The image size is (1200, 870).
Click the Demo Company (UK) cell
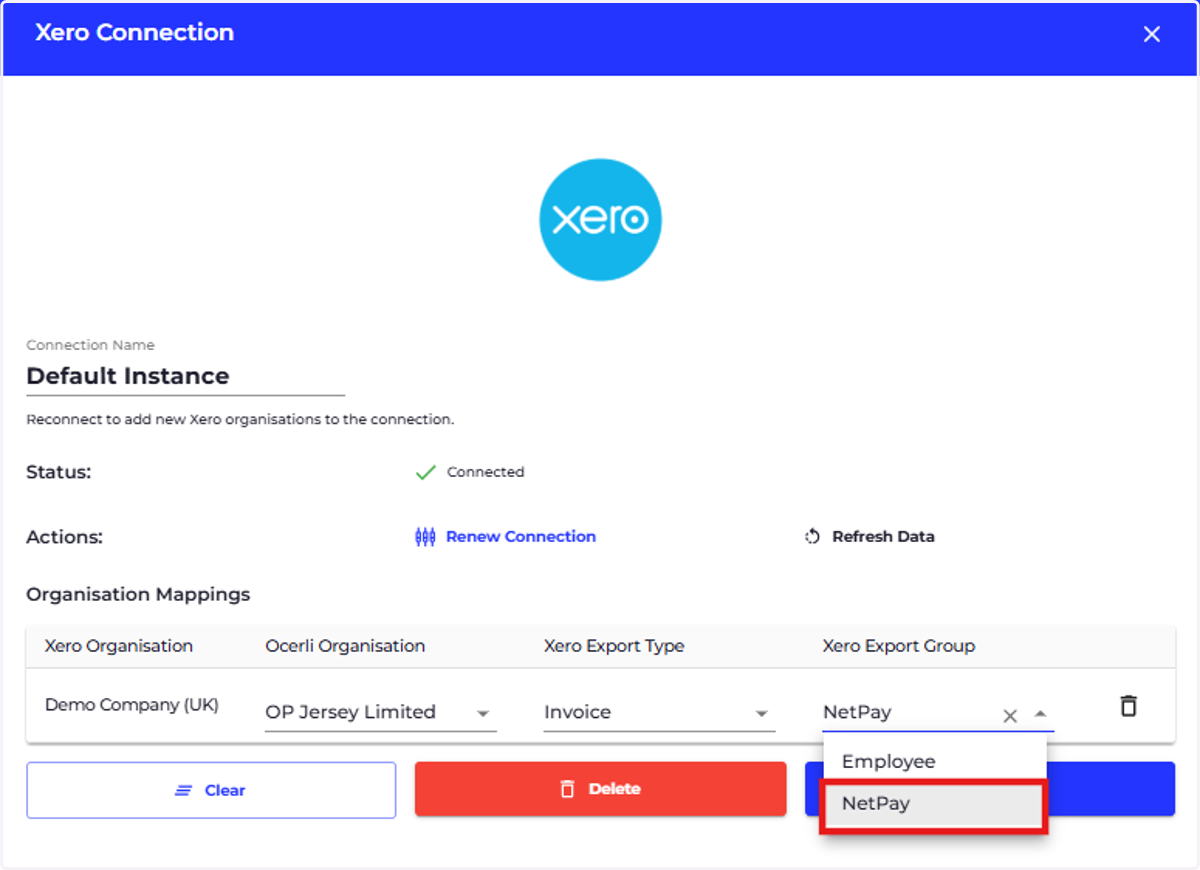132,705
